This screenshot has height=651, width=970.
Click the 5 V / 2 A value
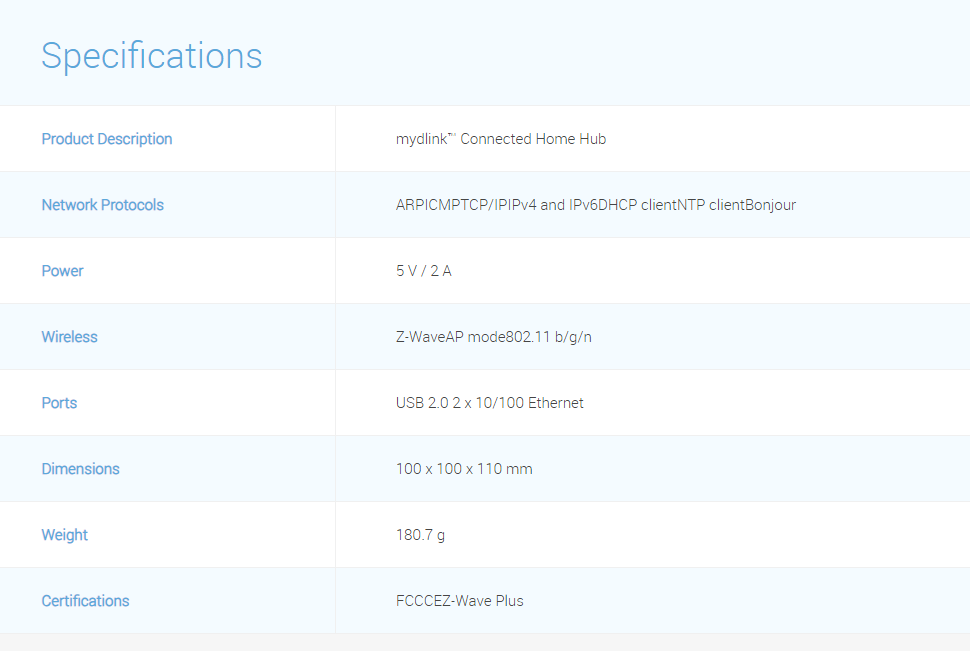[x=423, y=271]
